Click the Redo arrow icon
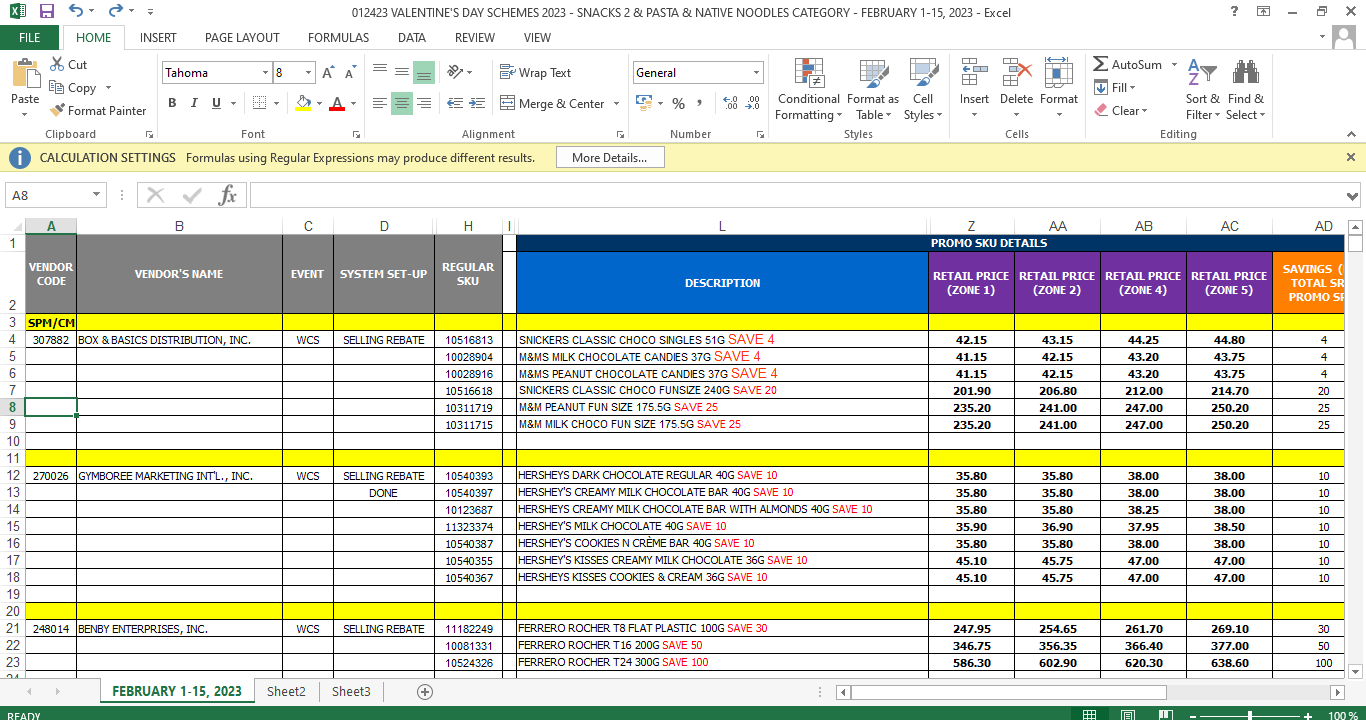This screenshot has height=720, width=1366. click(116, 12)
